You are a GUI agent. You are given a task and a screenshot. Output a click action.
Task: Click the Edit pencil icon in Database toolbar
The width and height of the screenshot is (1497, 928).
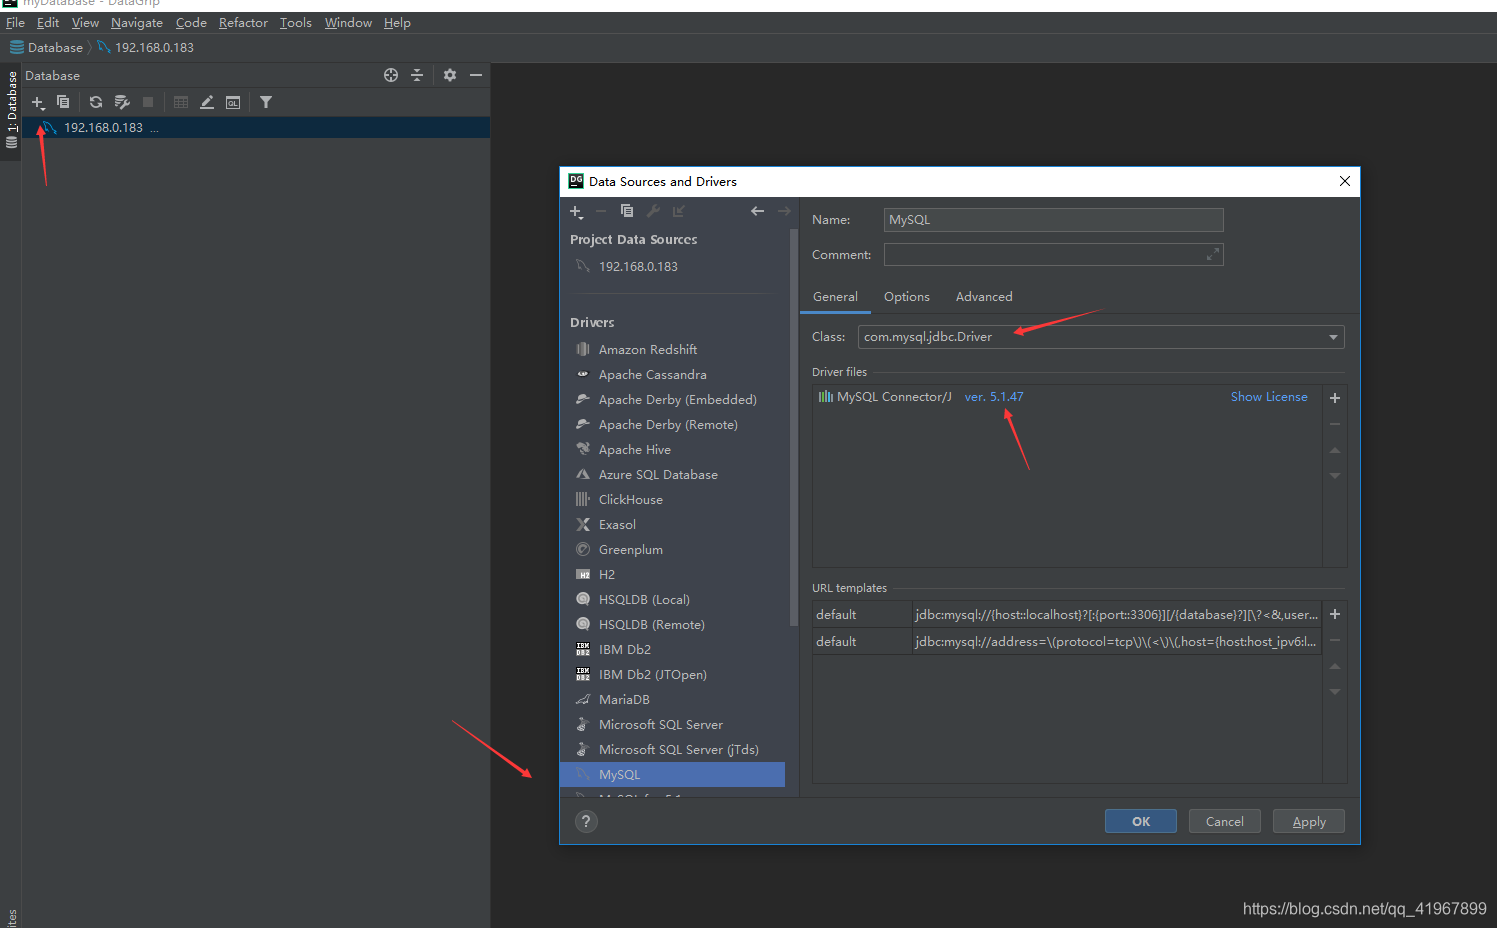click(207, 102)
